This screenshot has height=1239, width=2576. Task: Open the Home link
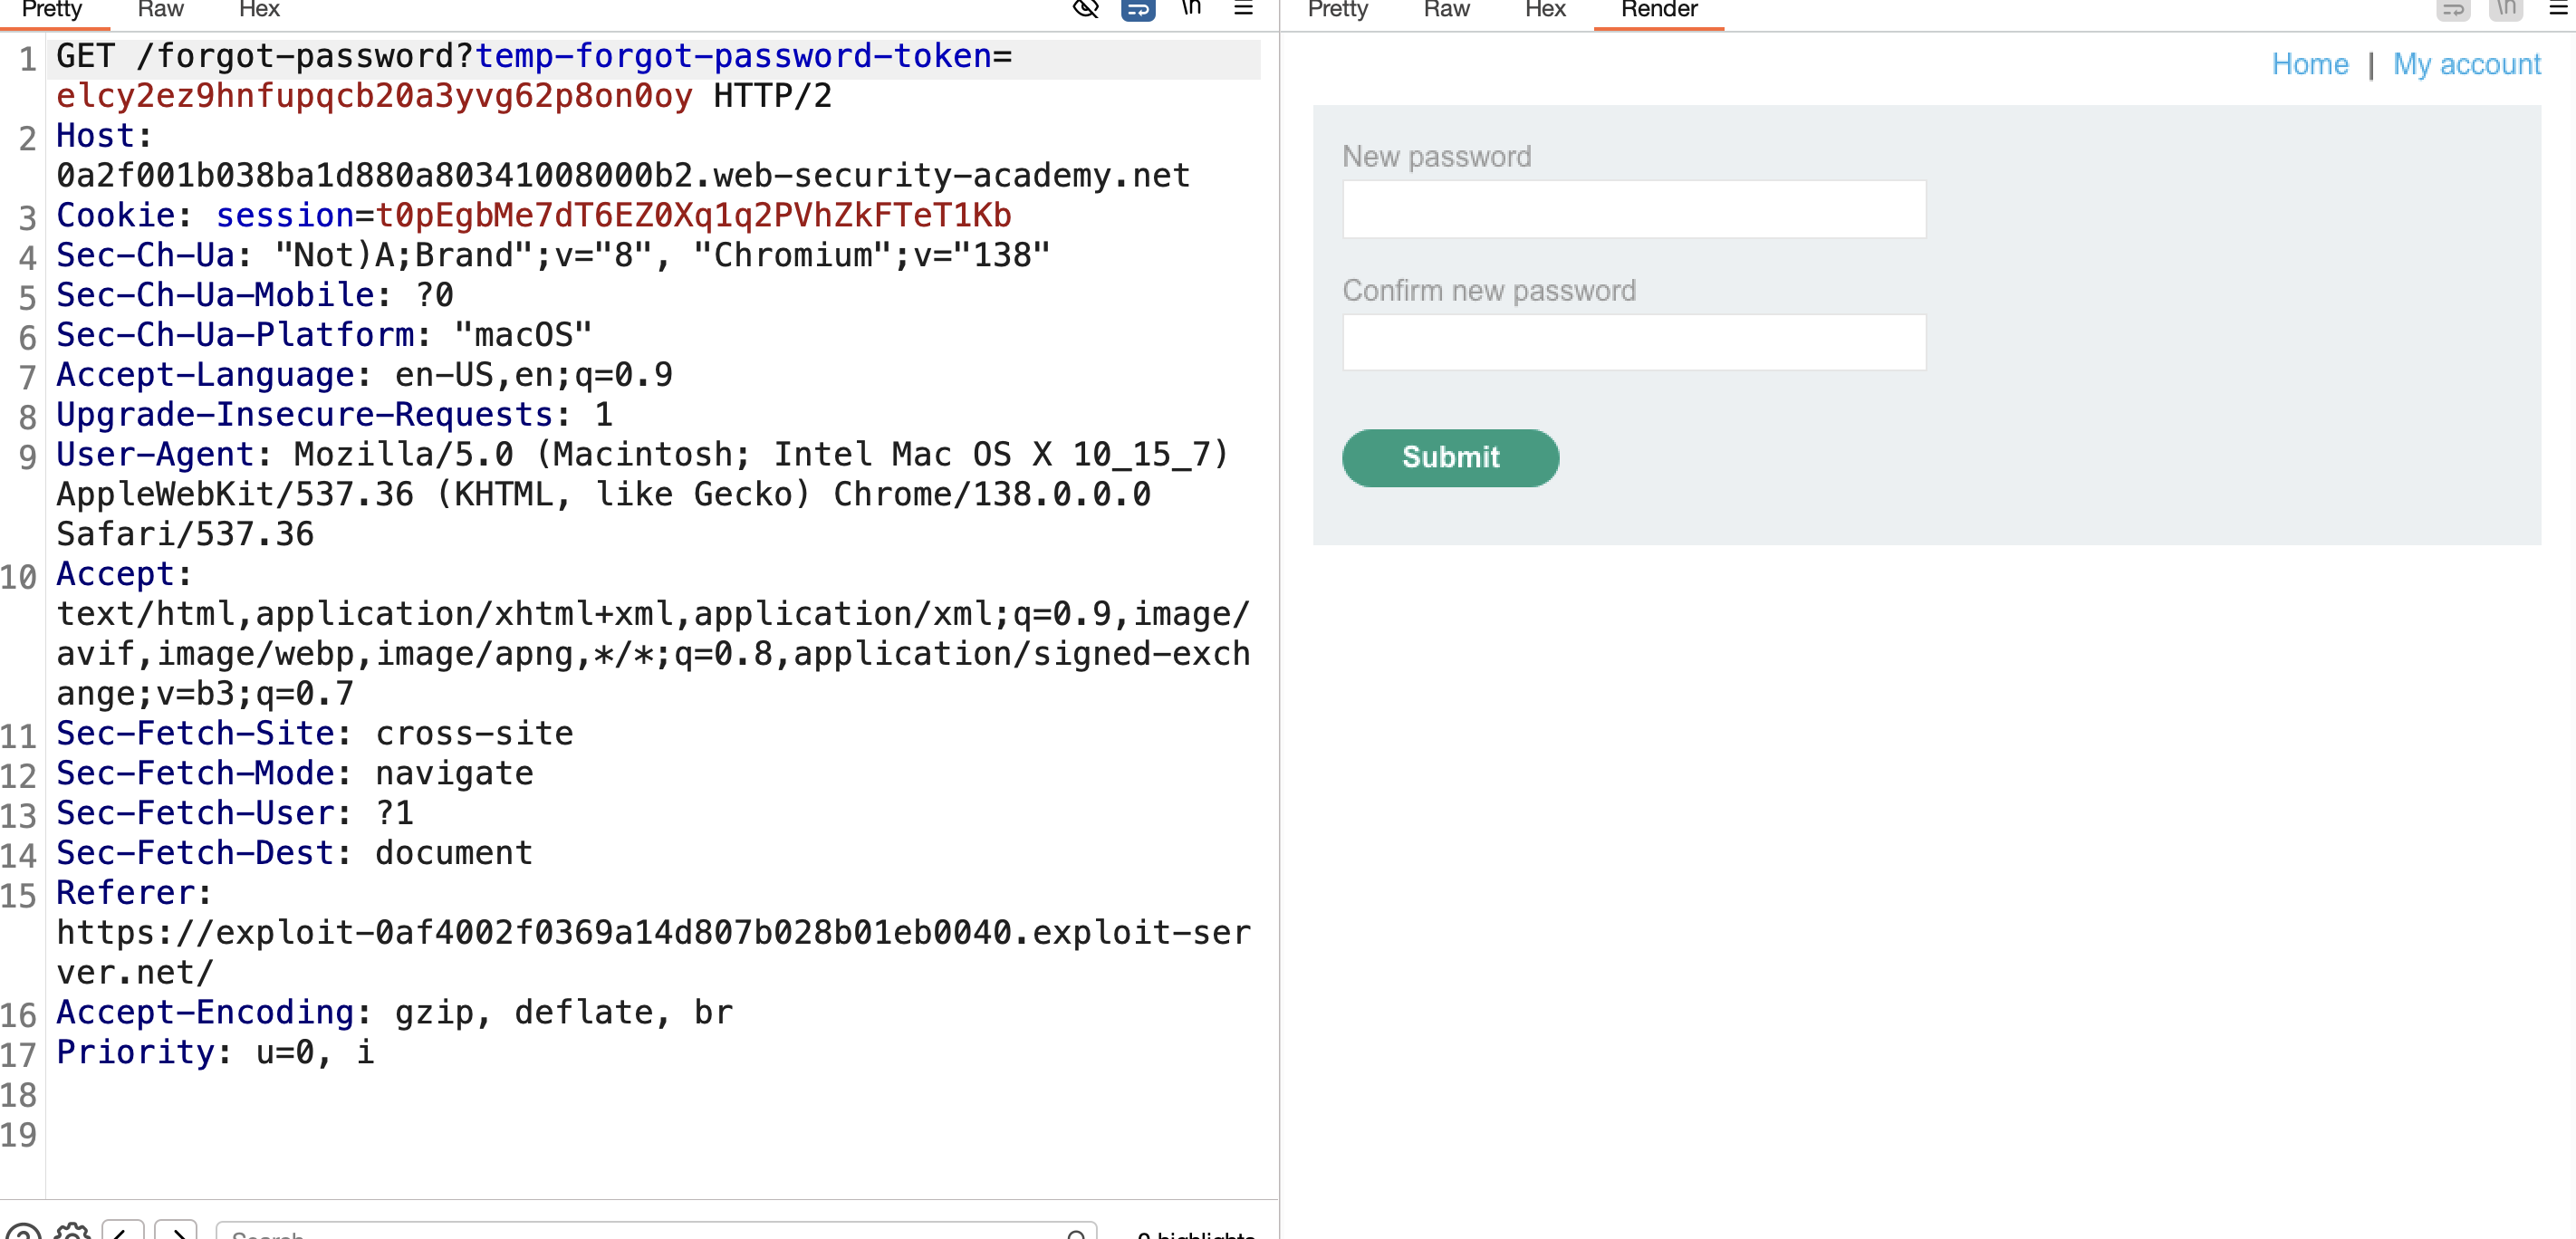(2310, 64)
